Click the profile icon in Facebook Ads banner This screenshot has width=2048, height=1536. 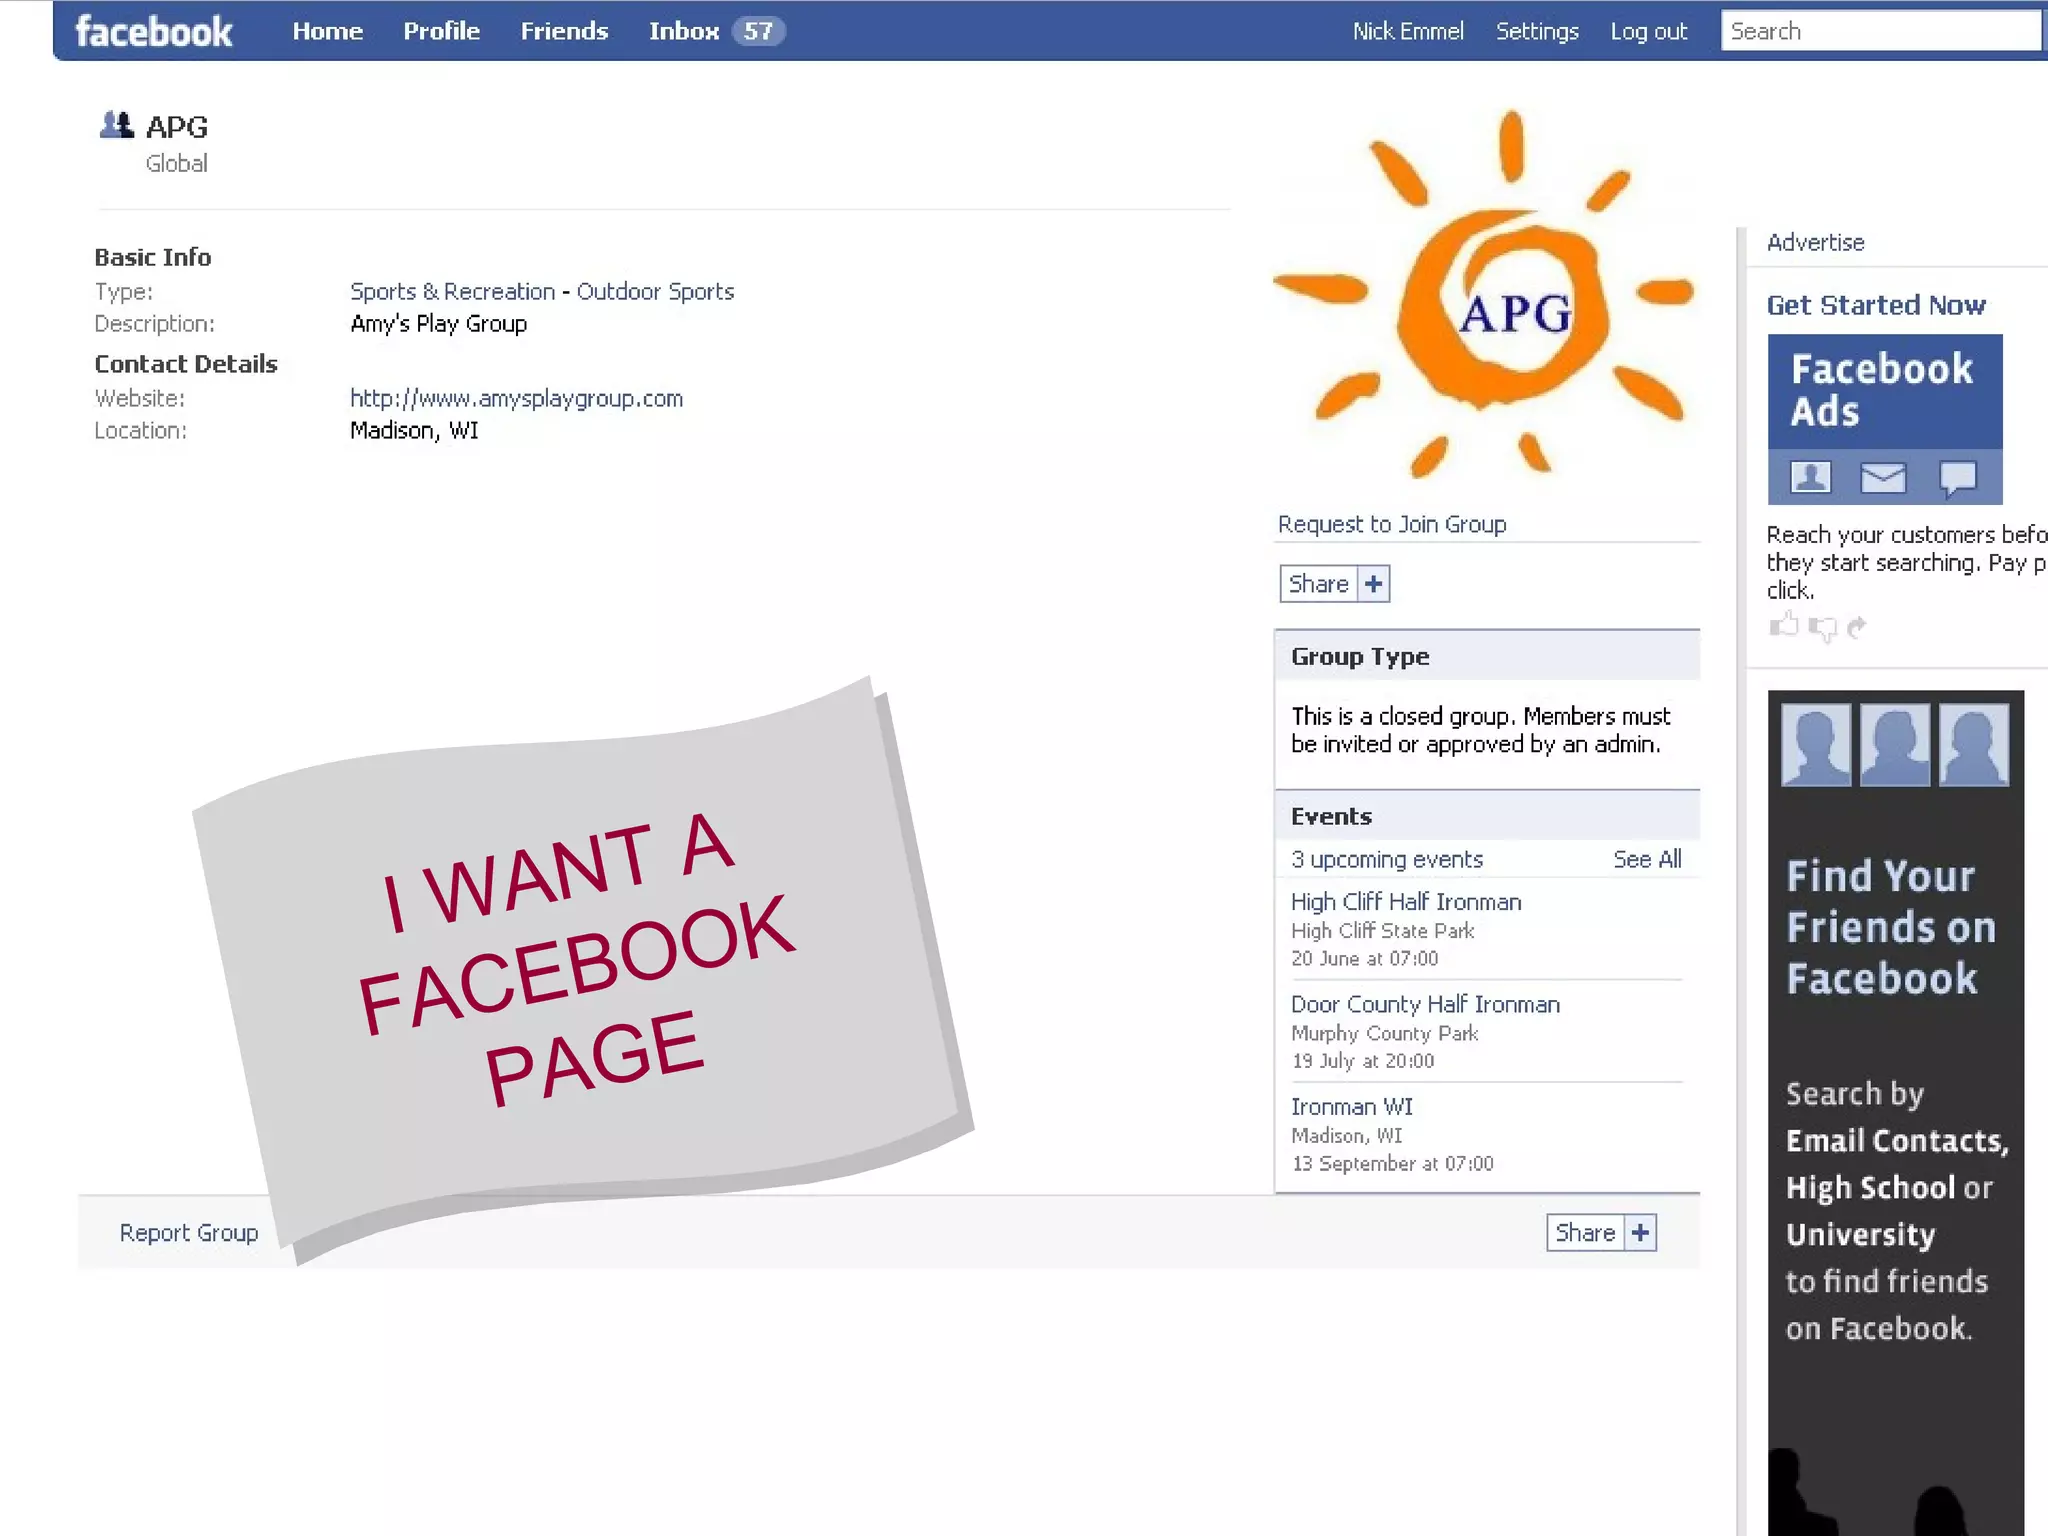point(1810,477)
